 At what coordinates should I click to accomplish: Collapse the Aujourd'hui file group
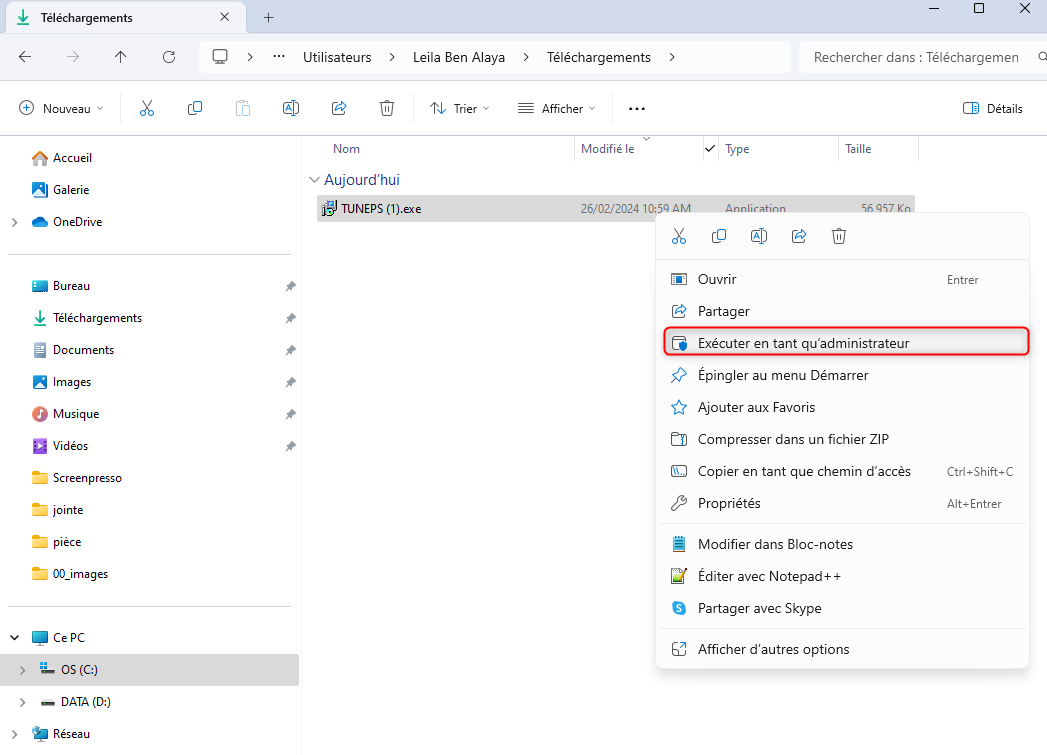[313, 181]
